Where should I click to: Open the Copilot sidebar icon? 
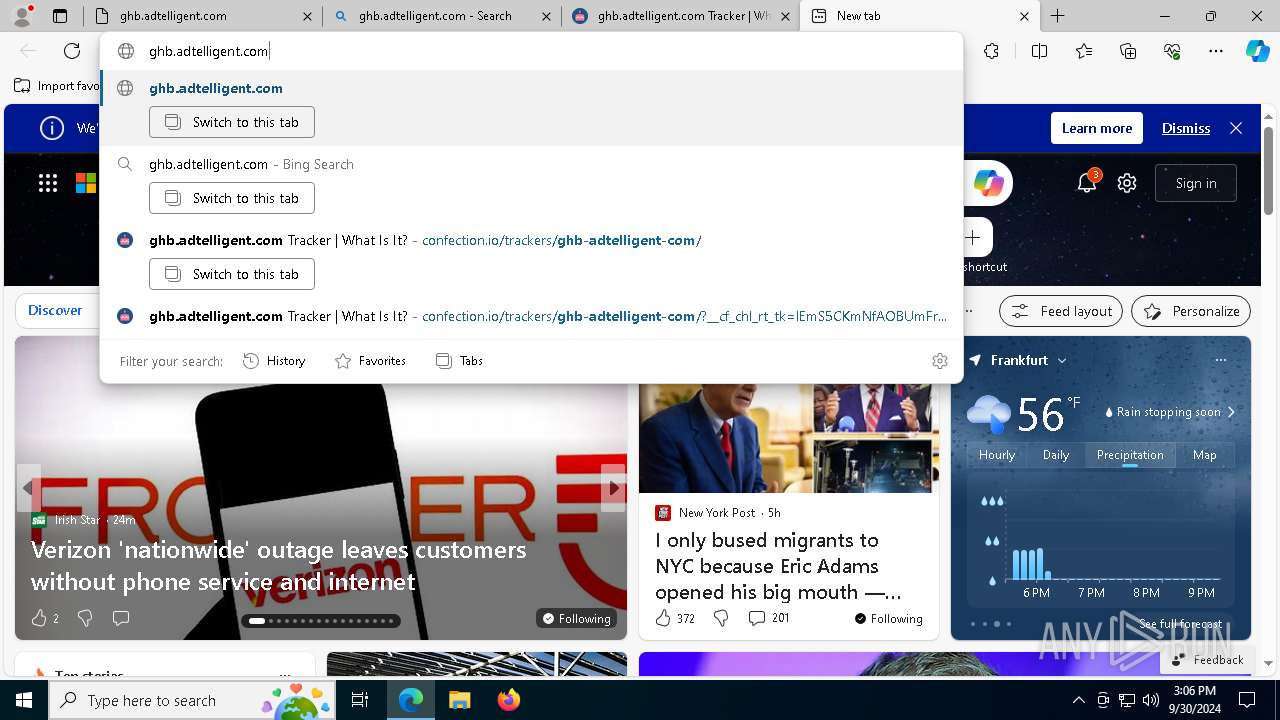coord(1257,51)
